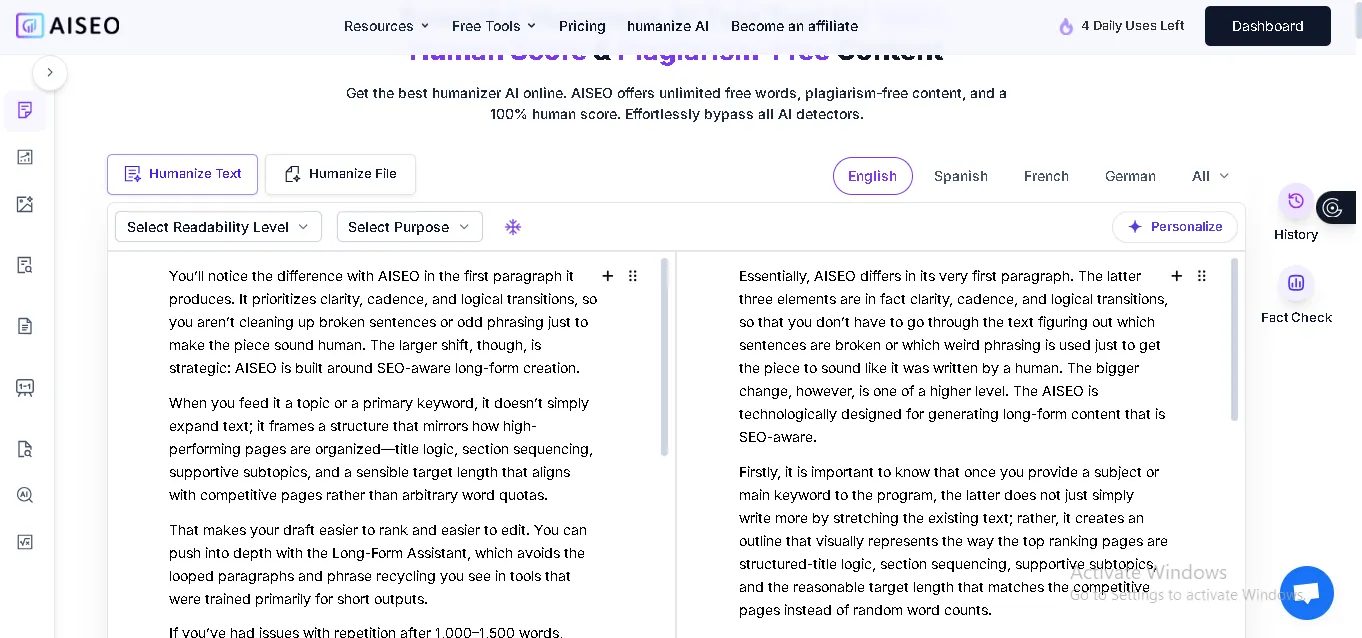Viewport: 1362px width, 638px height.
Task: Click plus icon in input text panel
Action: [607, 276]
